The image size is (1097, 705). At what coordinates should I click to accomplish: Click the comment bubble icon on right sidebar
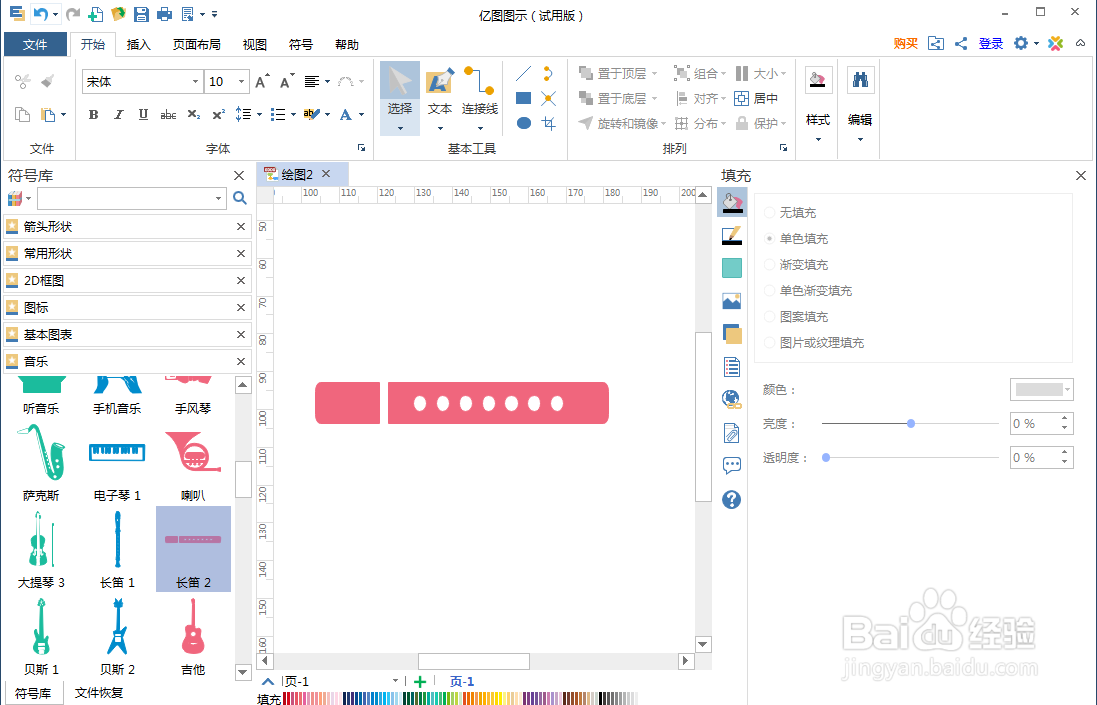[x=731, y=464]
